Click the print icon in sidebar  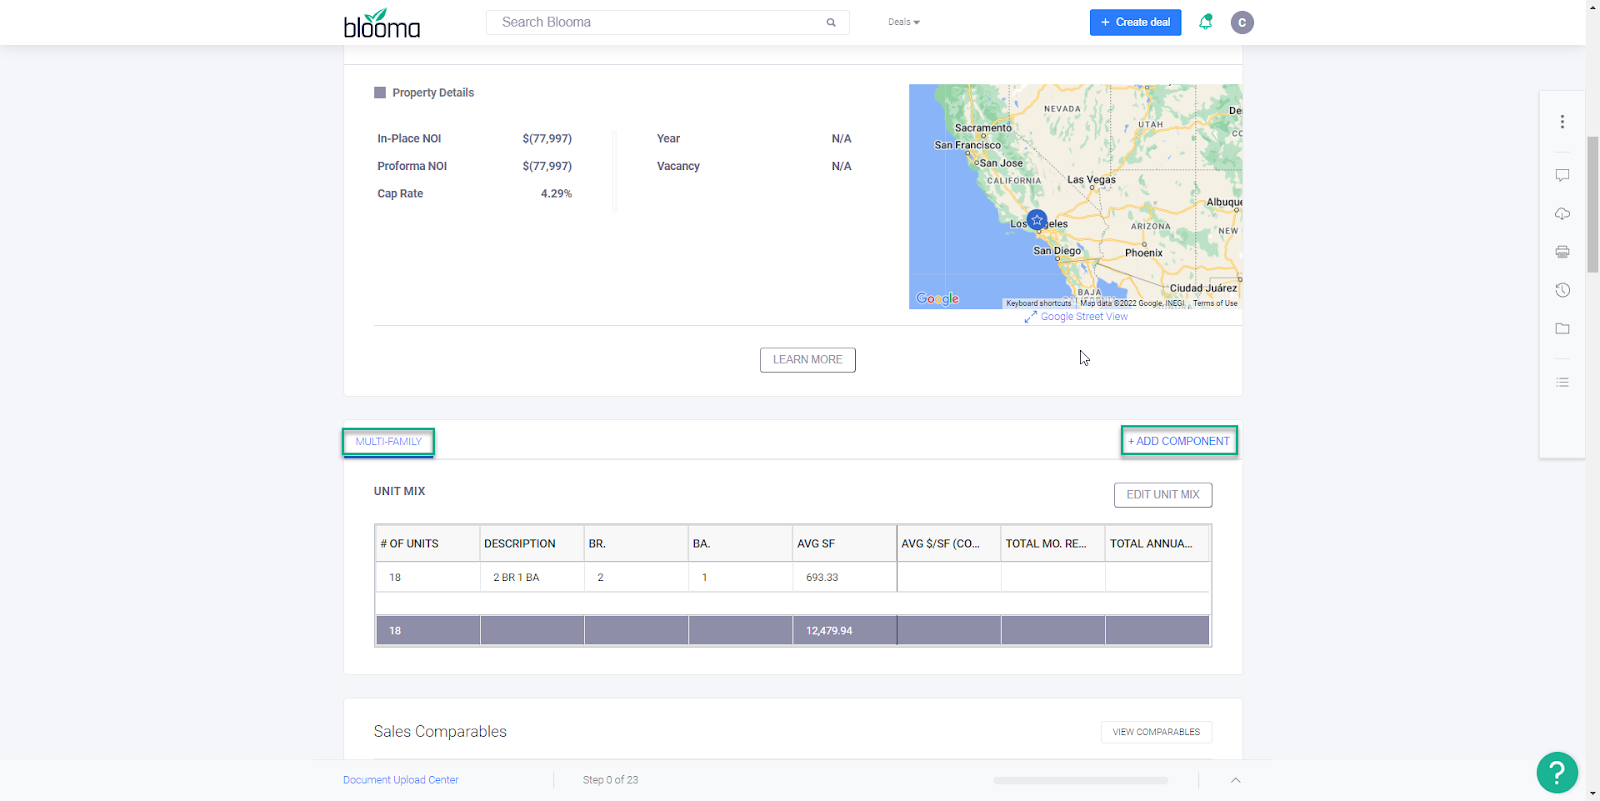point(1562,252)
